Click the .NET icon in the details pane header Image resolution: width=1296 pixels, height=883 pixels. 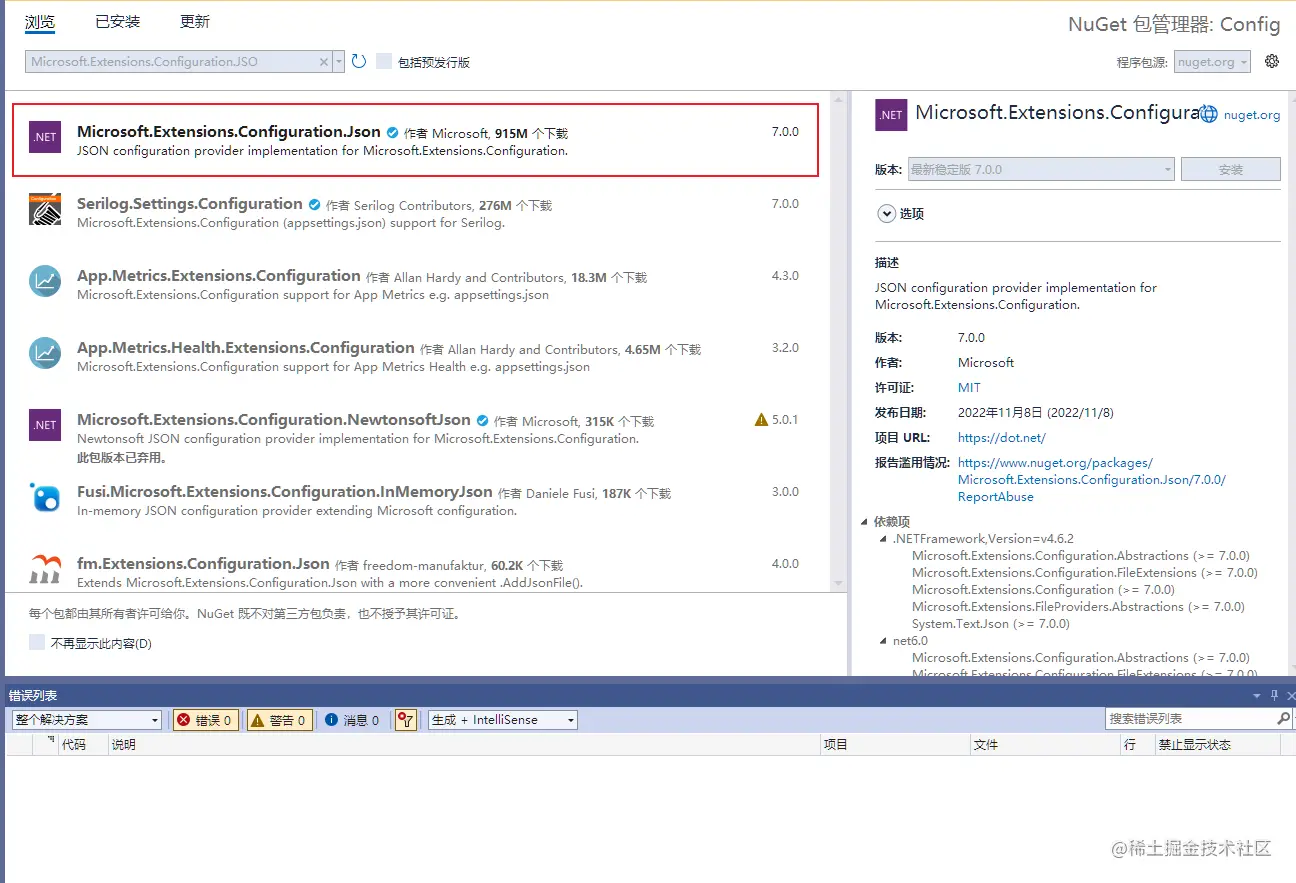point(891,114)
